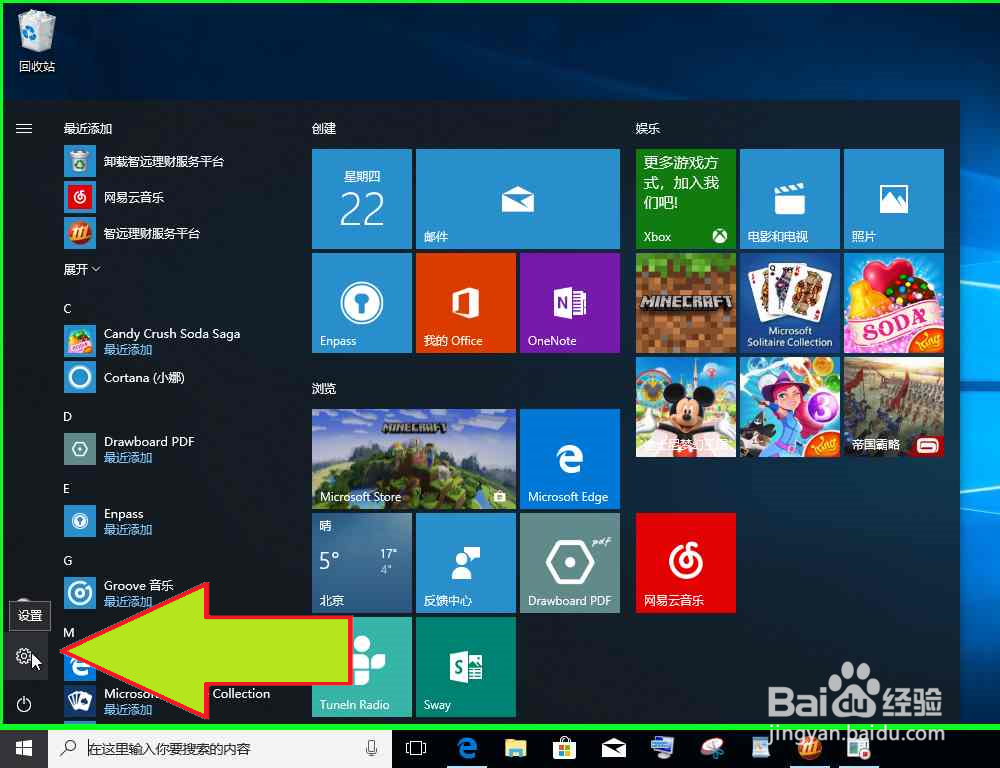Click the 娱乐 tile group header
The width and height of the screenshot is (1000, 768).
[648, 129]
